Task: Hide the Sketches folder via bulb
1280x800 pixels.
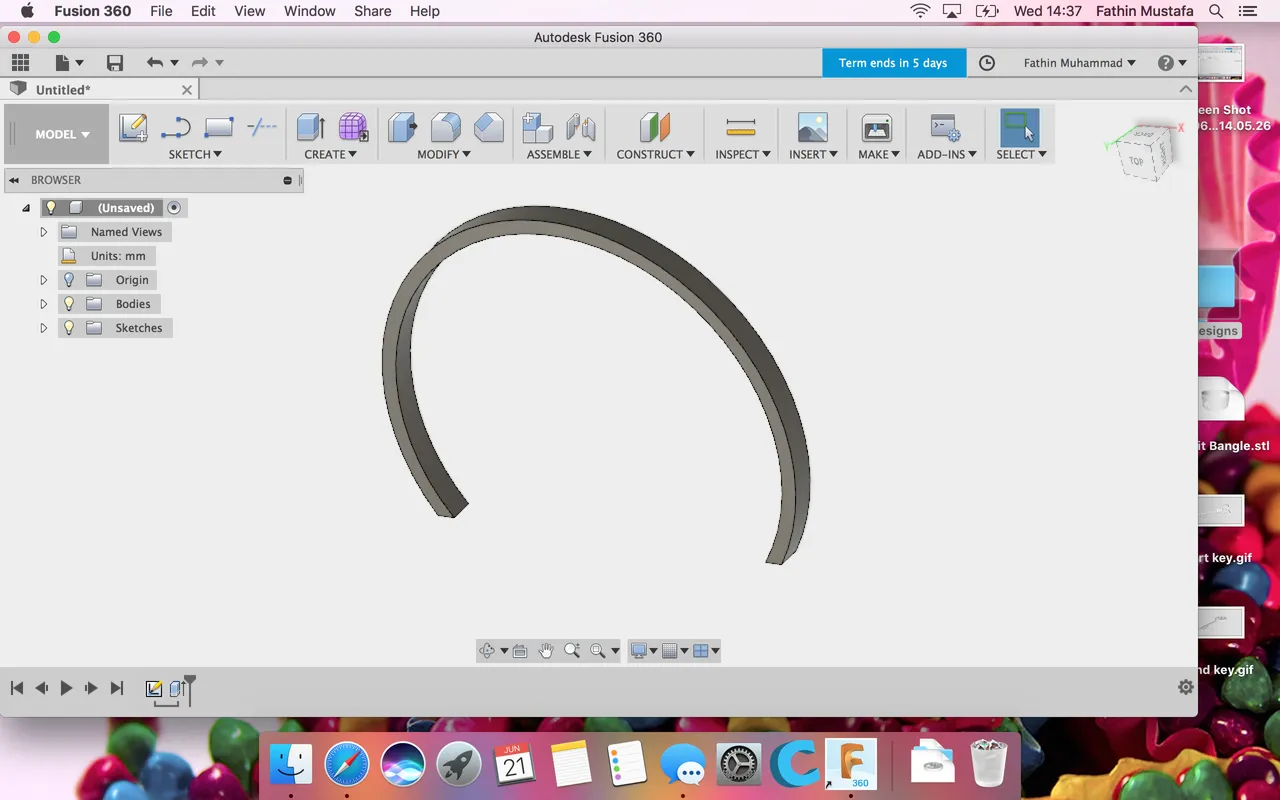Action: (69, 328)
